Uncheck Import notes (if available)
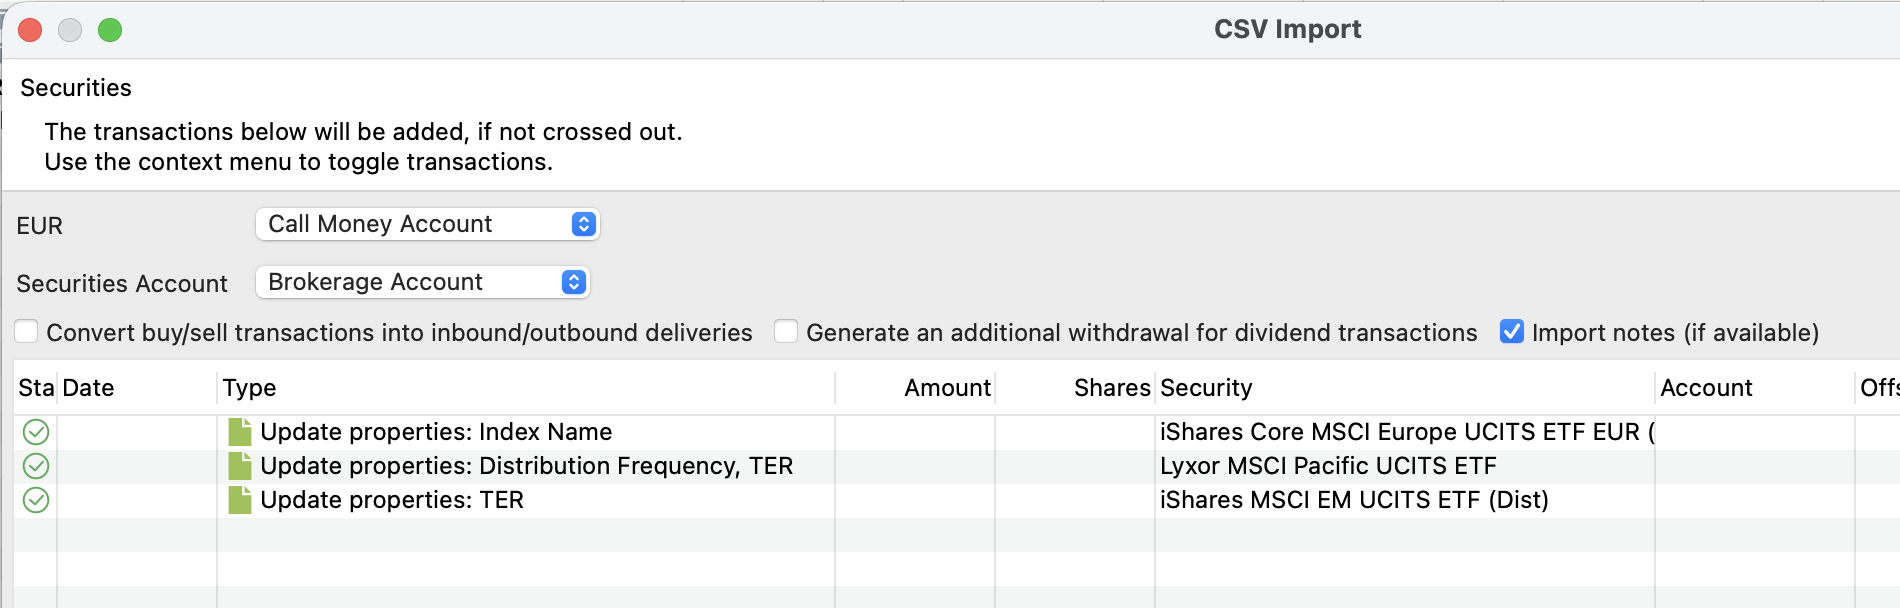This screenshot has height=608, width=1900. click(1512, 332)
